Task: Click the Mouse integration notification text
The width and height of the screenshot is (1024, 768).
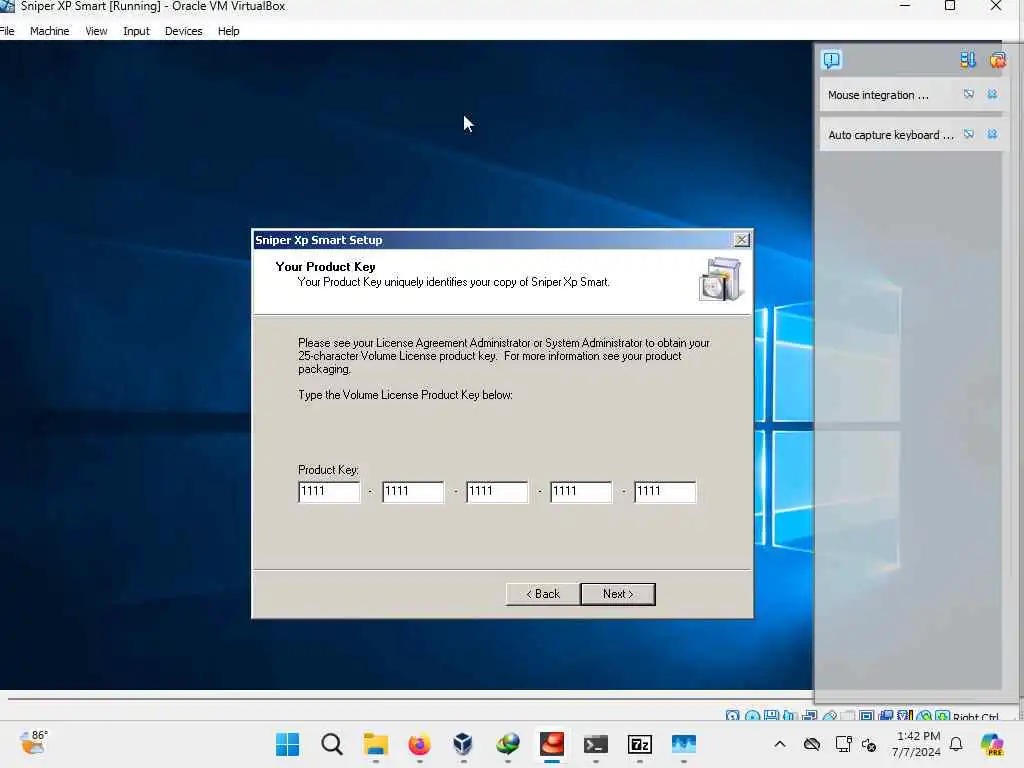Action: [x=878, y=95]
